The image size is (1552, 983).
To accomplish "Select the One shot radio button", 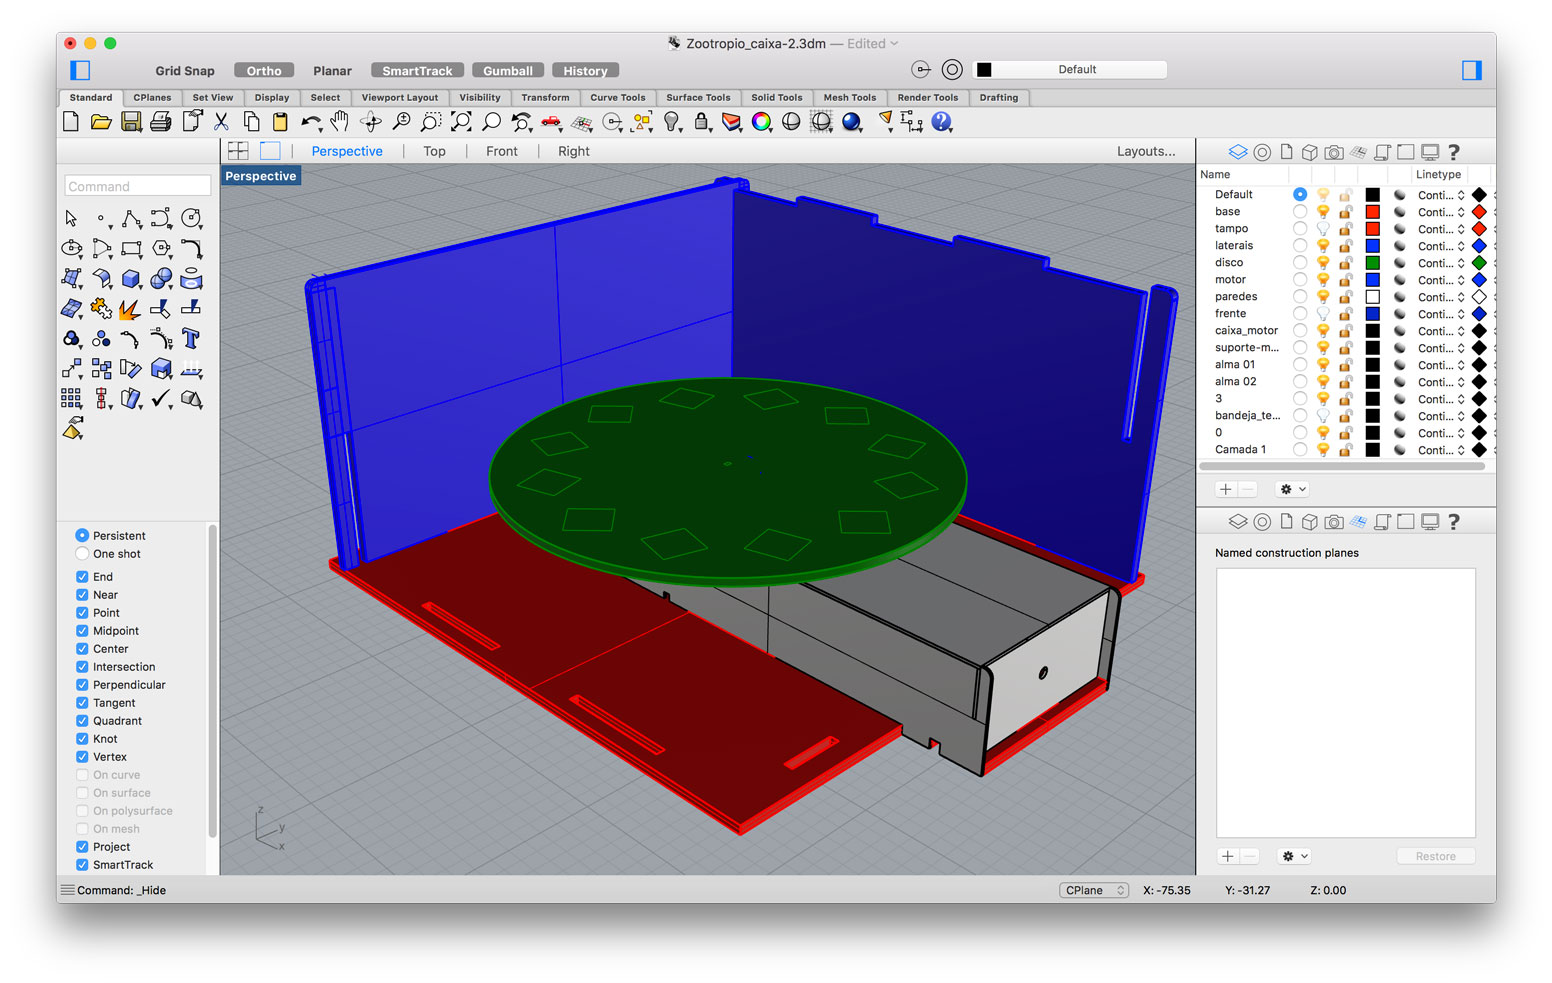I will tap(82, 554).
